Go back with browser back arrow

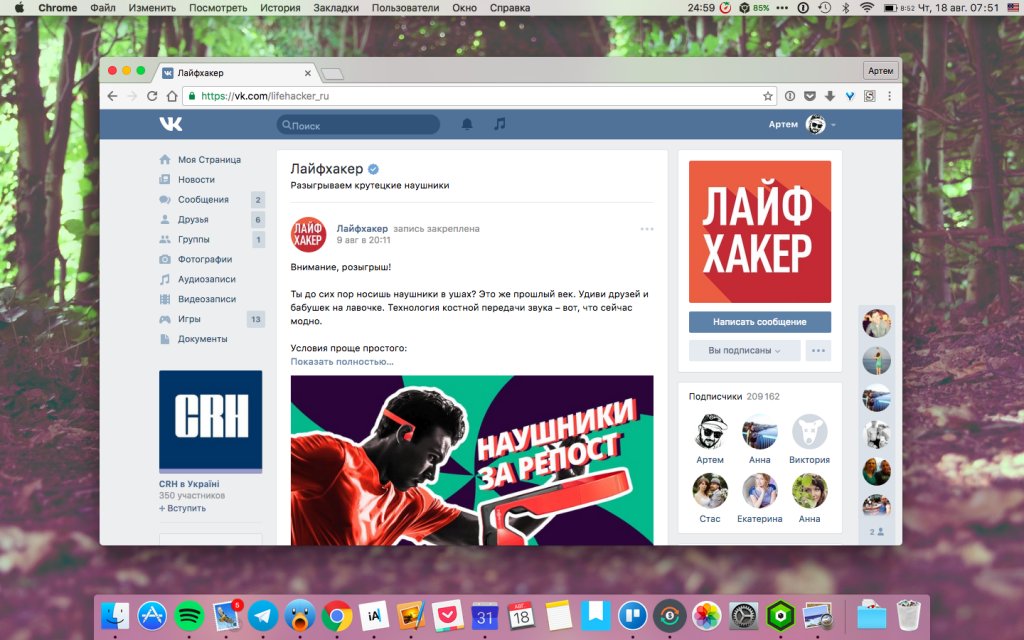(112, 96)
